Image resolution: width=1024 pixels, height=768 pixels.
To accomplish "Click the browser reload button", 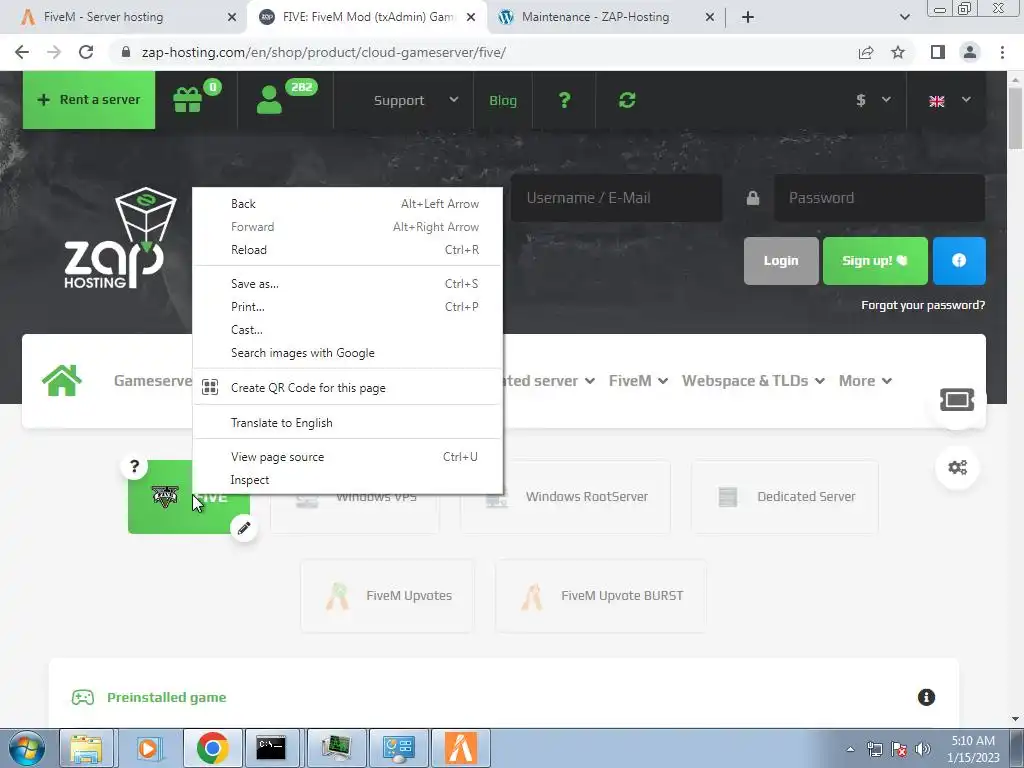I will (86, 52).
